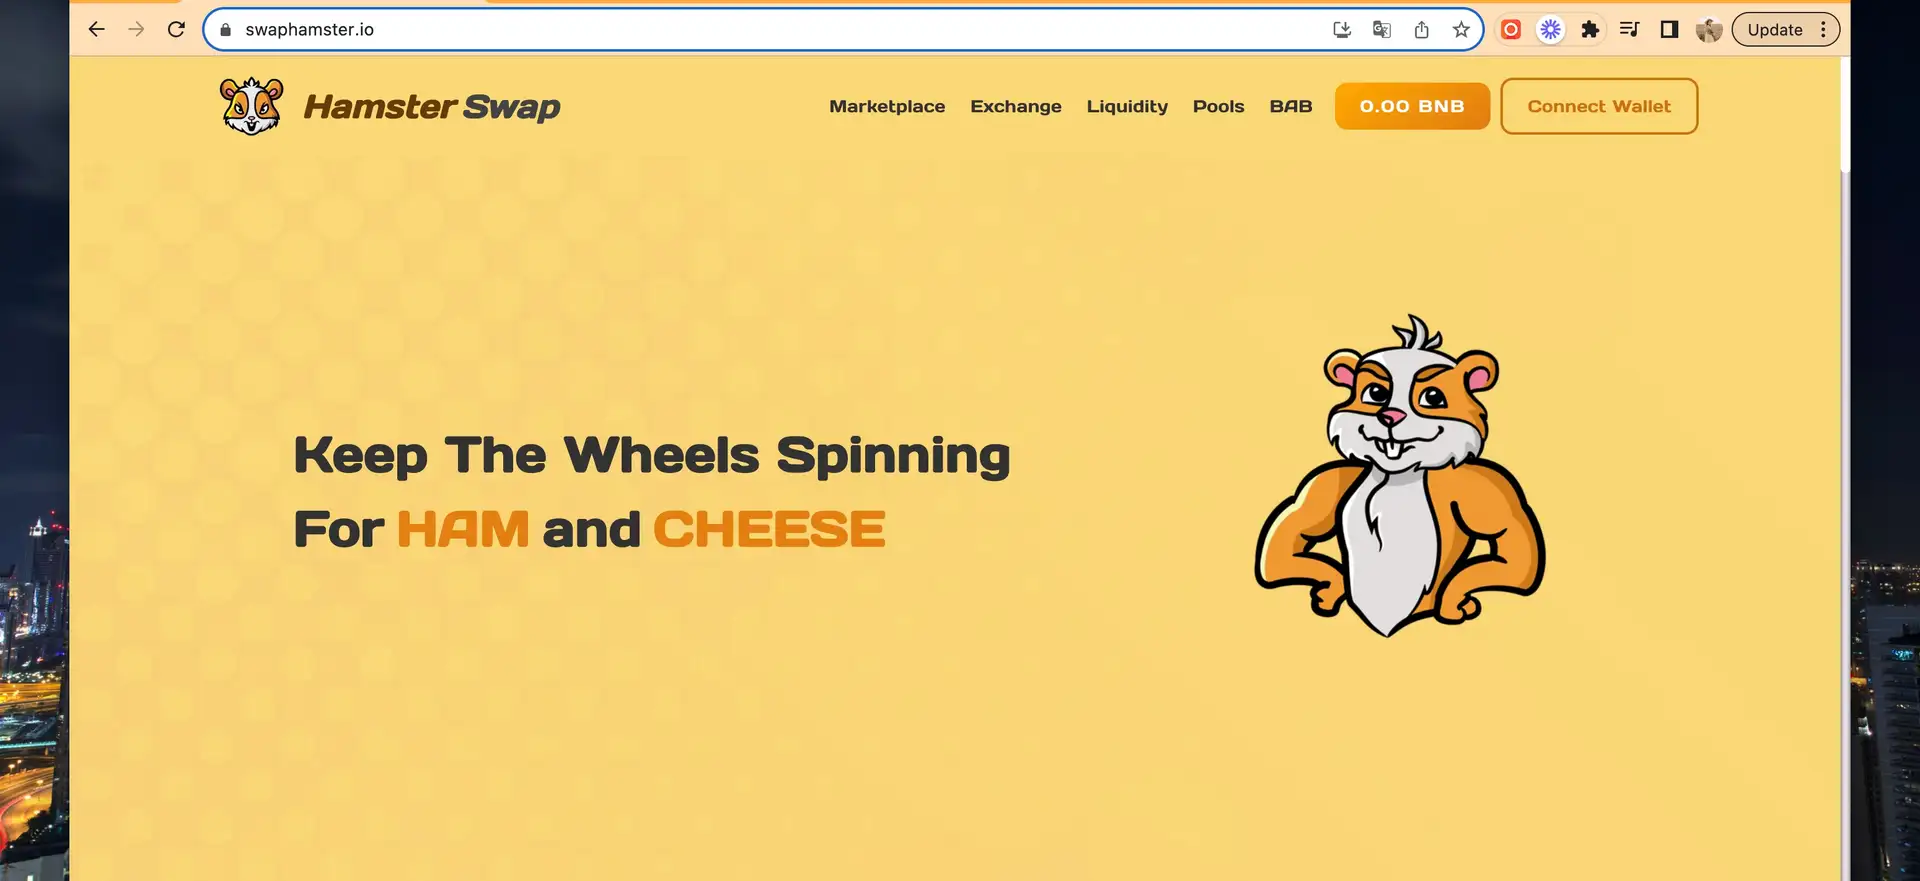The image size is (1920, 881).
Task: Open the Liquidity section
Action: click(1127, 107)
